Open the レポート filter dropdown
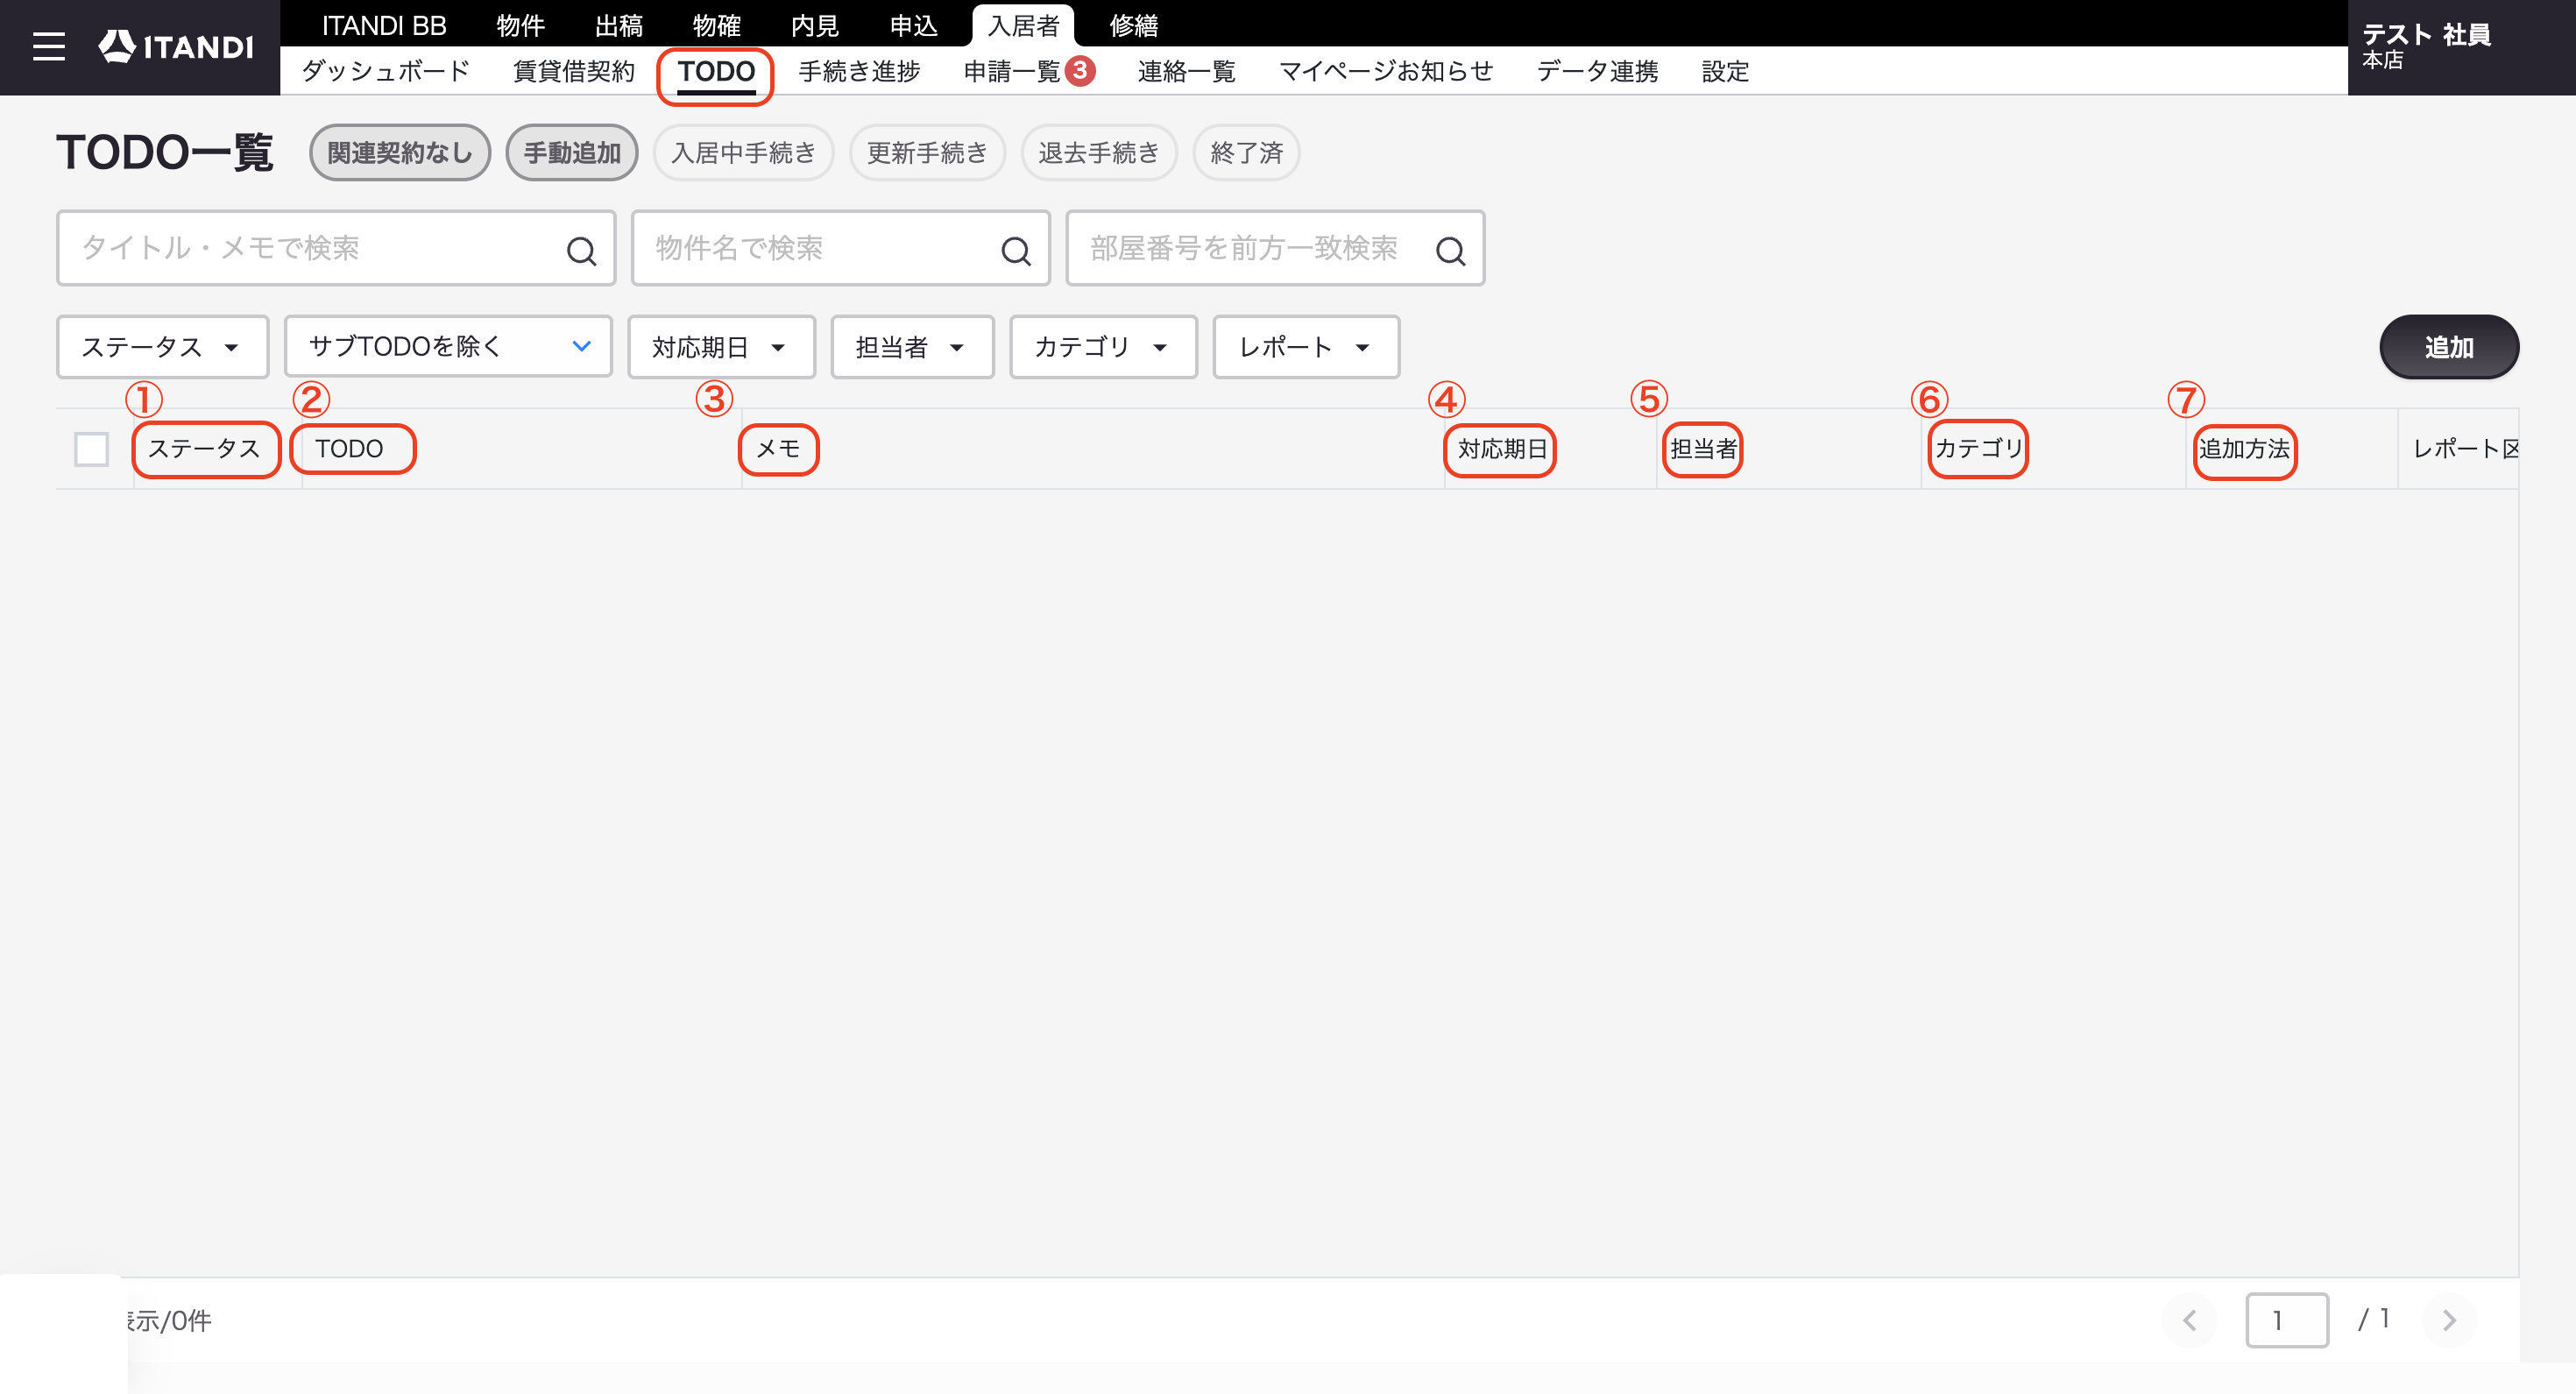Image resolution: width=2576 pixels, height=1394 pixels. pyautogui.click(x=1306, y=347)
